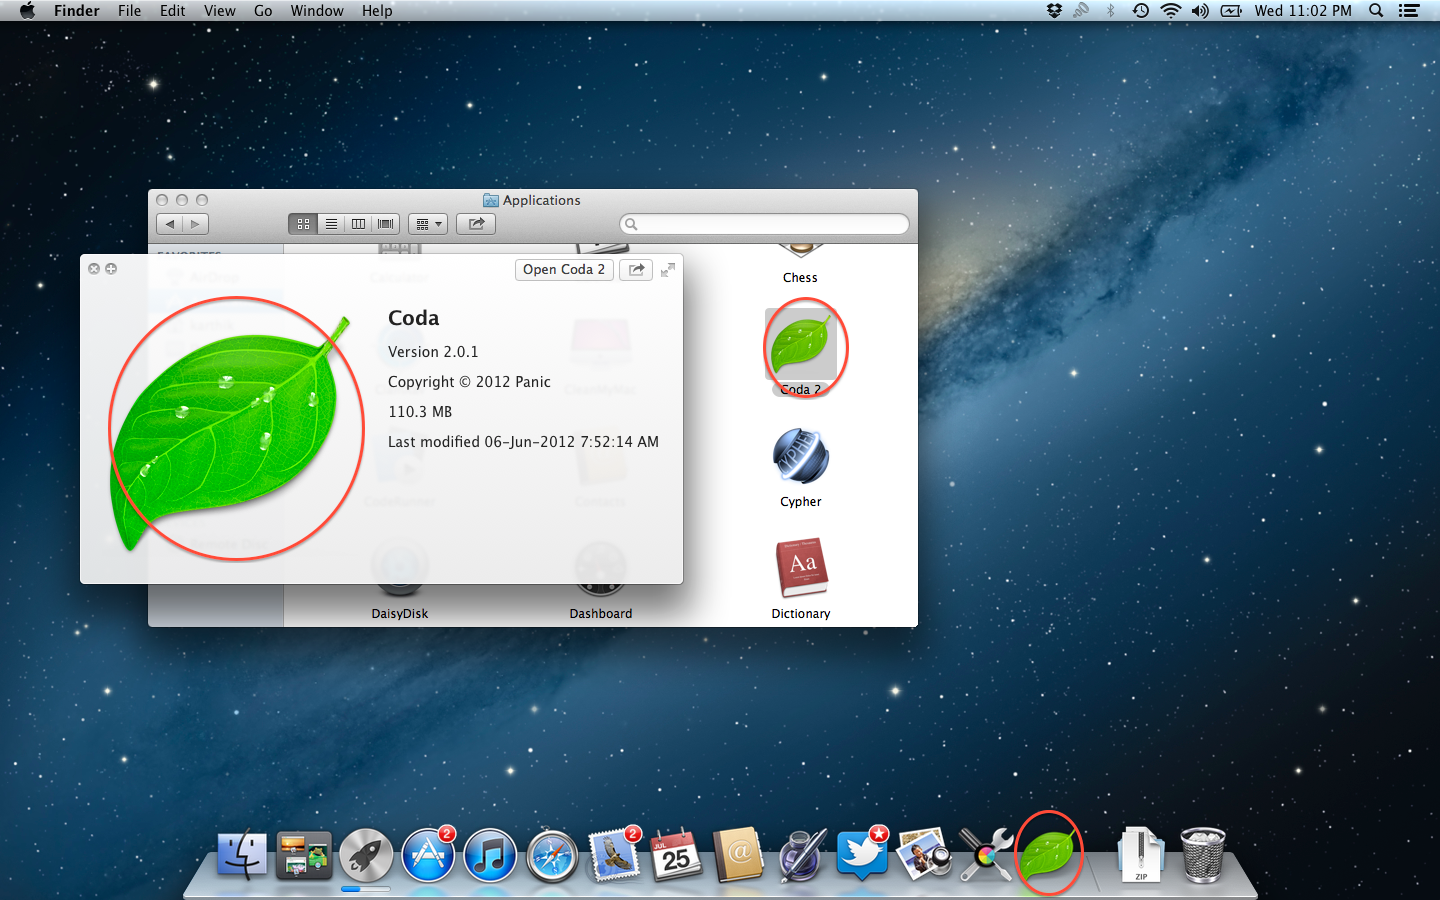The height and width of the screenshot is (900, 1440).
Task: Open the volume control menu
Action: (x=1200, y=11)
